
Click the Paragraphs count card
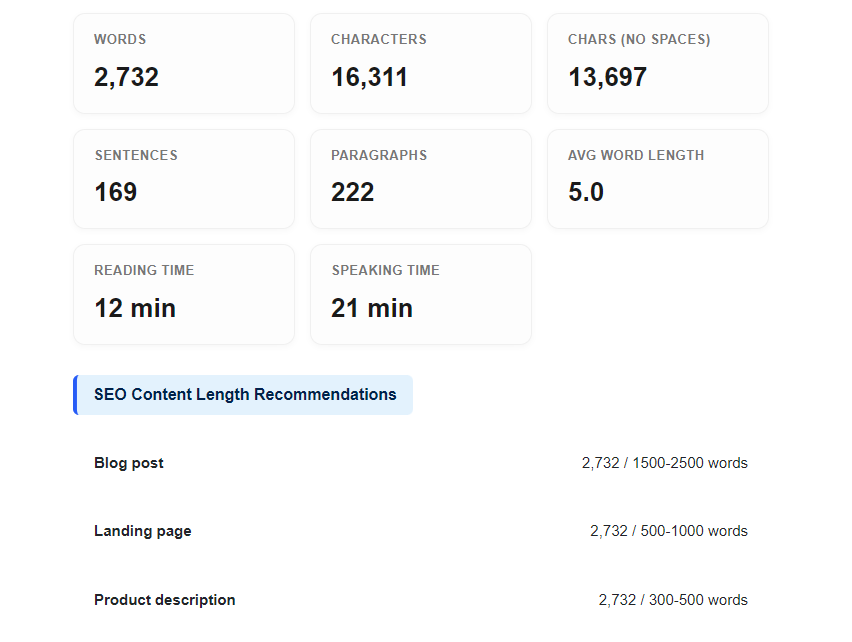coord(421,179)
